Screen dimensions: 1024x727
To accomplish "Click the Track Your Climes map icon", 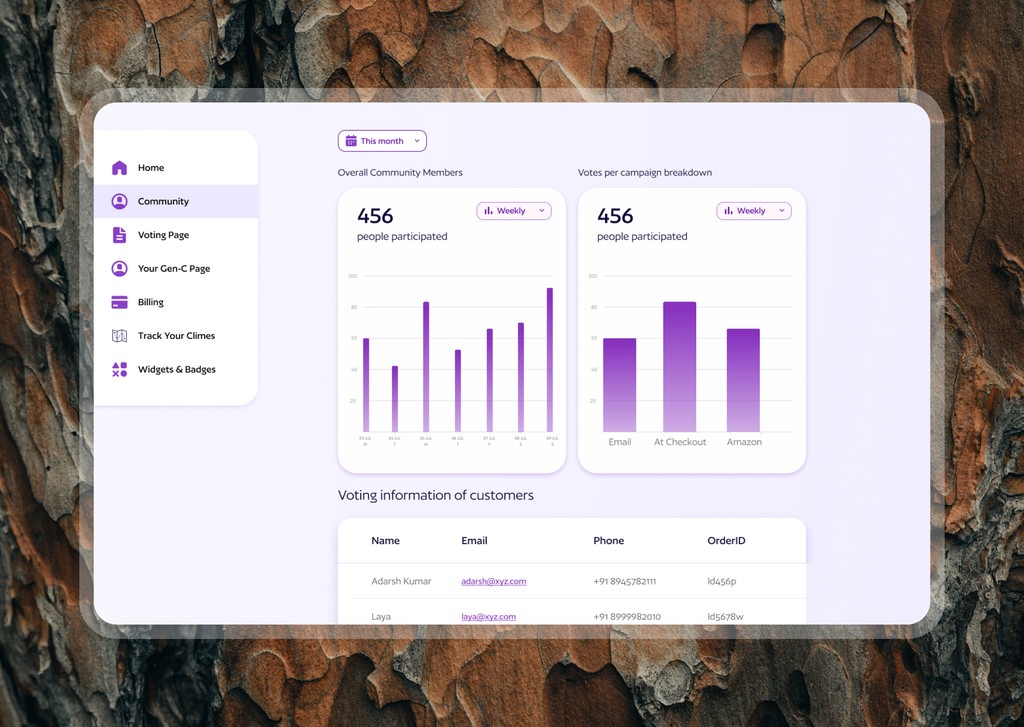I will tap(120, 336).
